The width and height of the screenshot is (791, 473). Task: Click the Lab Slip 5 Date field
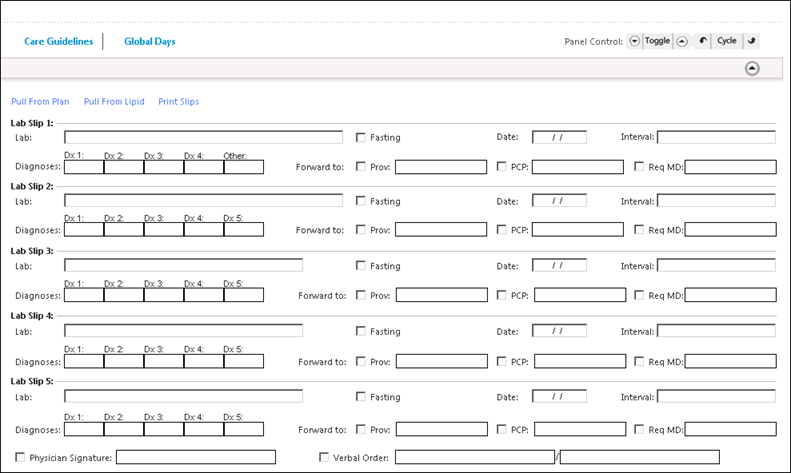tap(558, 396)
